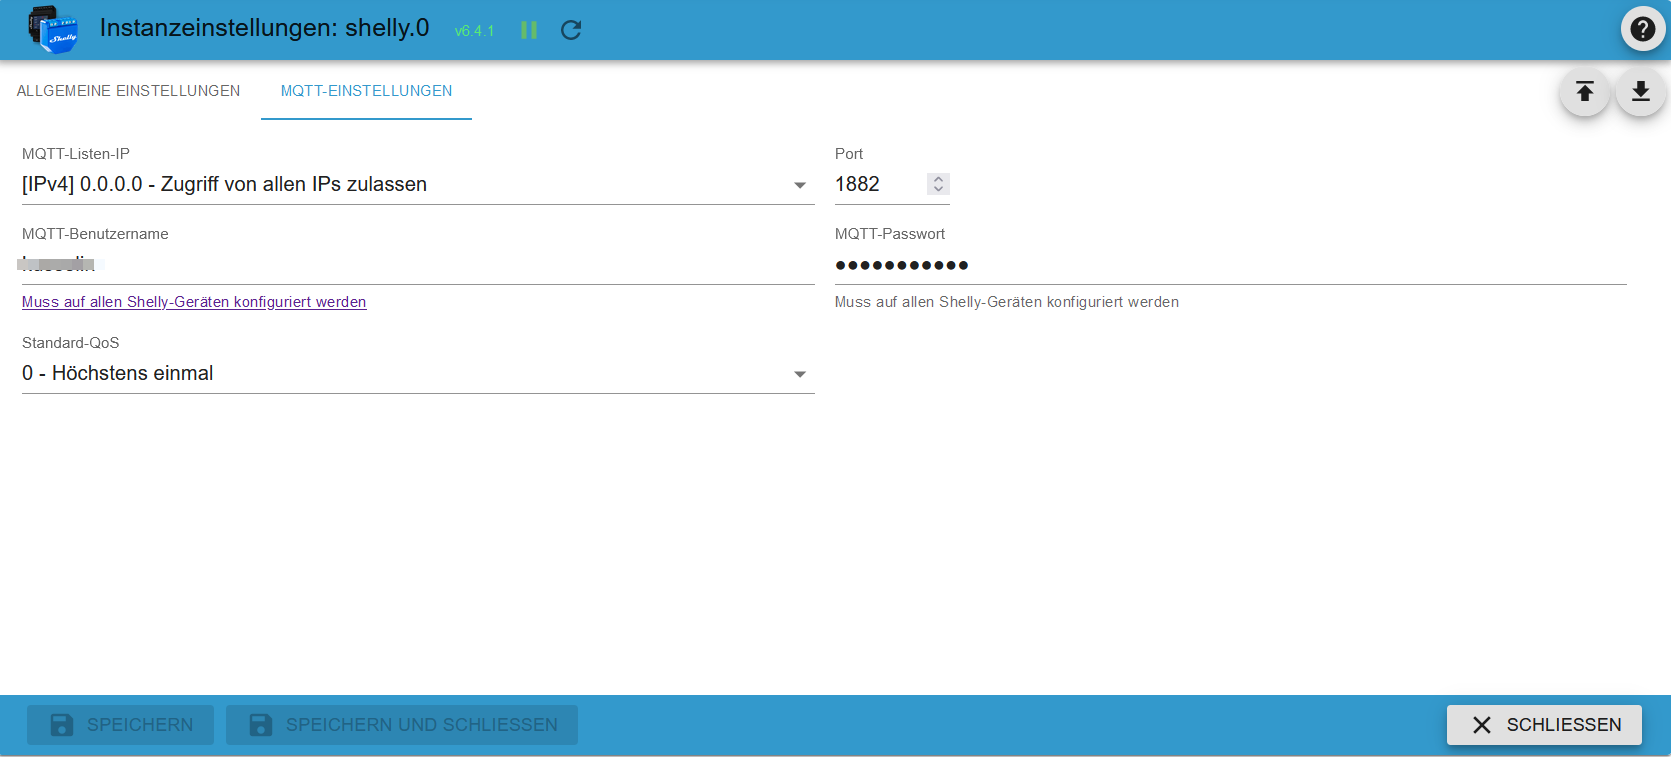Click hint text under MQTT-Passwort field
The width and height of the screenshot is (1671, 757).
[1007, 302]
